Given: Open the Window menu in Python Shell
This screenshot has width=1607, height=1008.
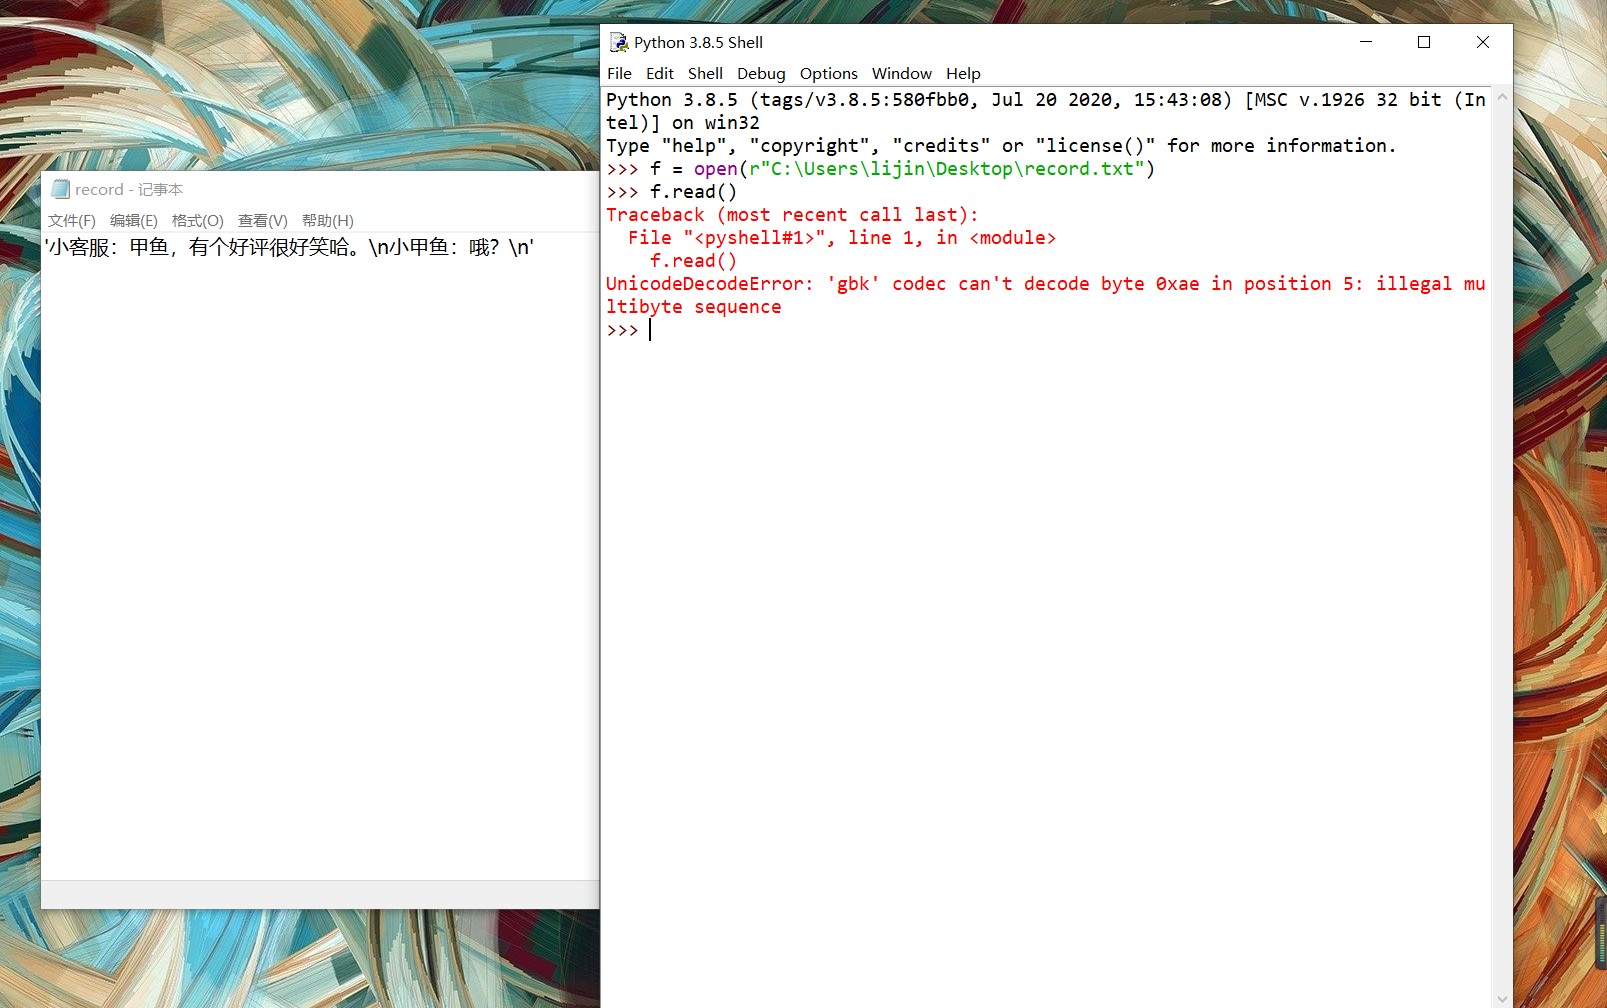Looking at the screenshot, I should [x=901, y=73].
